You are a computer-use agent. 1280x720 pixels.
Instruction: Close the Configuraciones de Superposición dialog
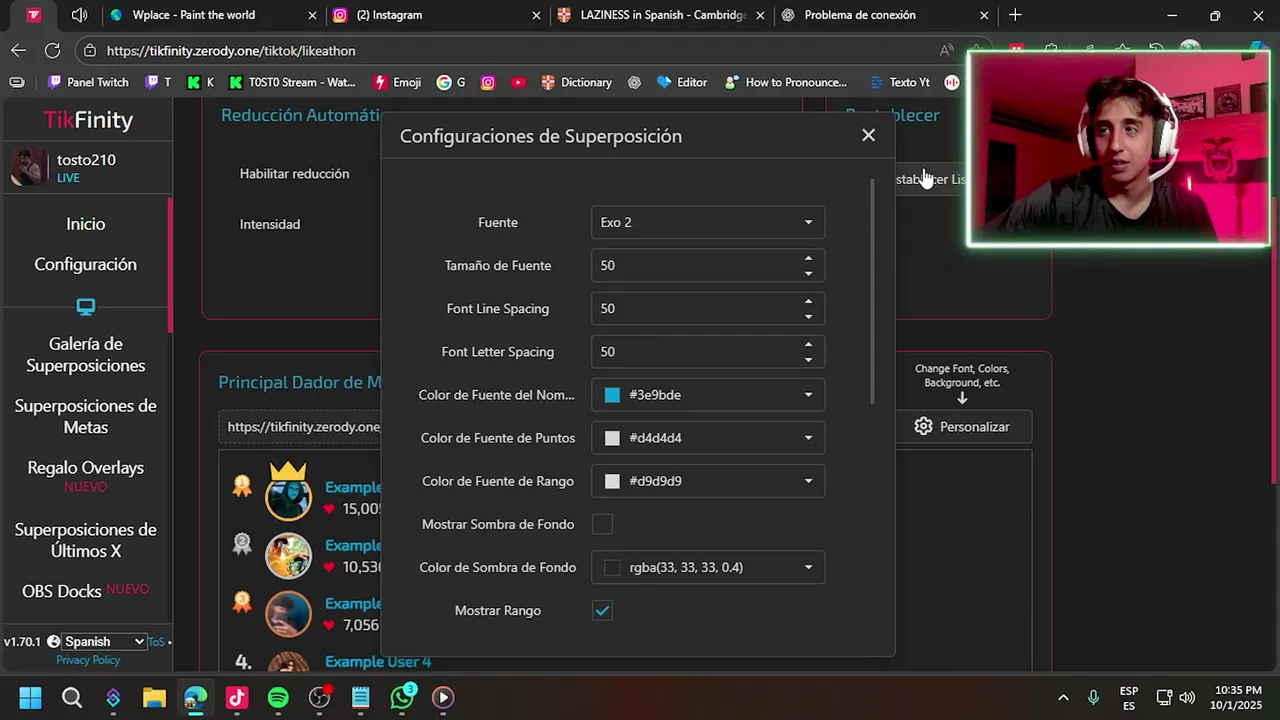click(x=868, y=135)
